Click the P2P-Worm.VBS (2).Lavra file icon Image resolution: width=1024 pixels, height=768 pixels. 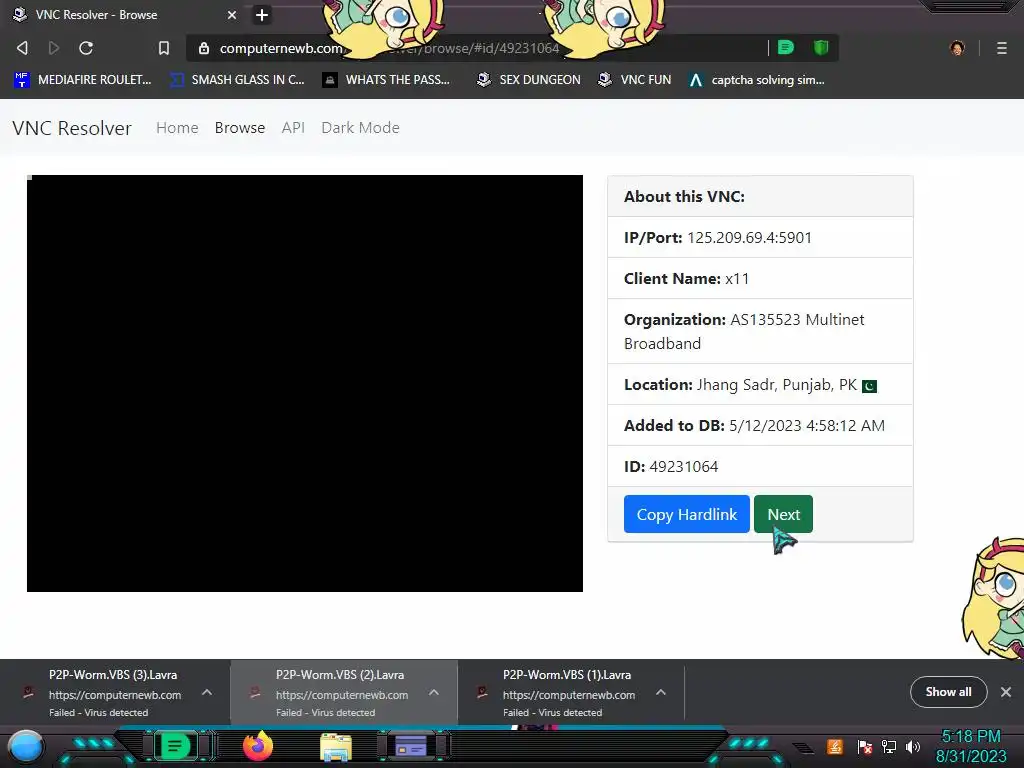pos(255,692)
